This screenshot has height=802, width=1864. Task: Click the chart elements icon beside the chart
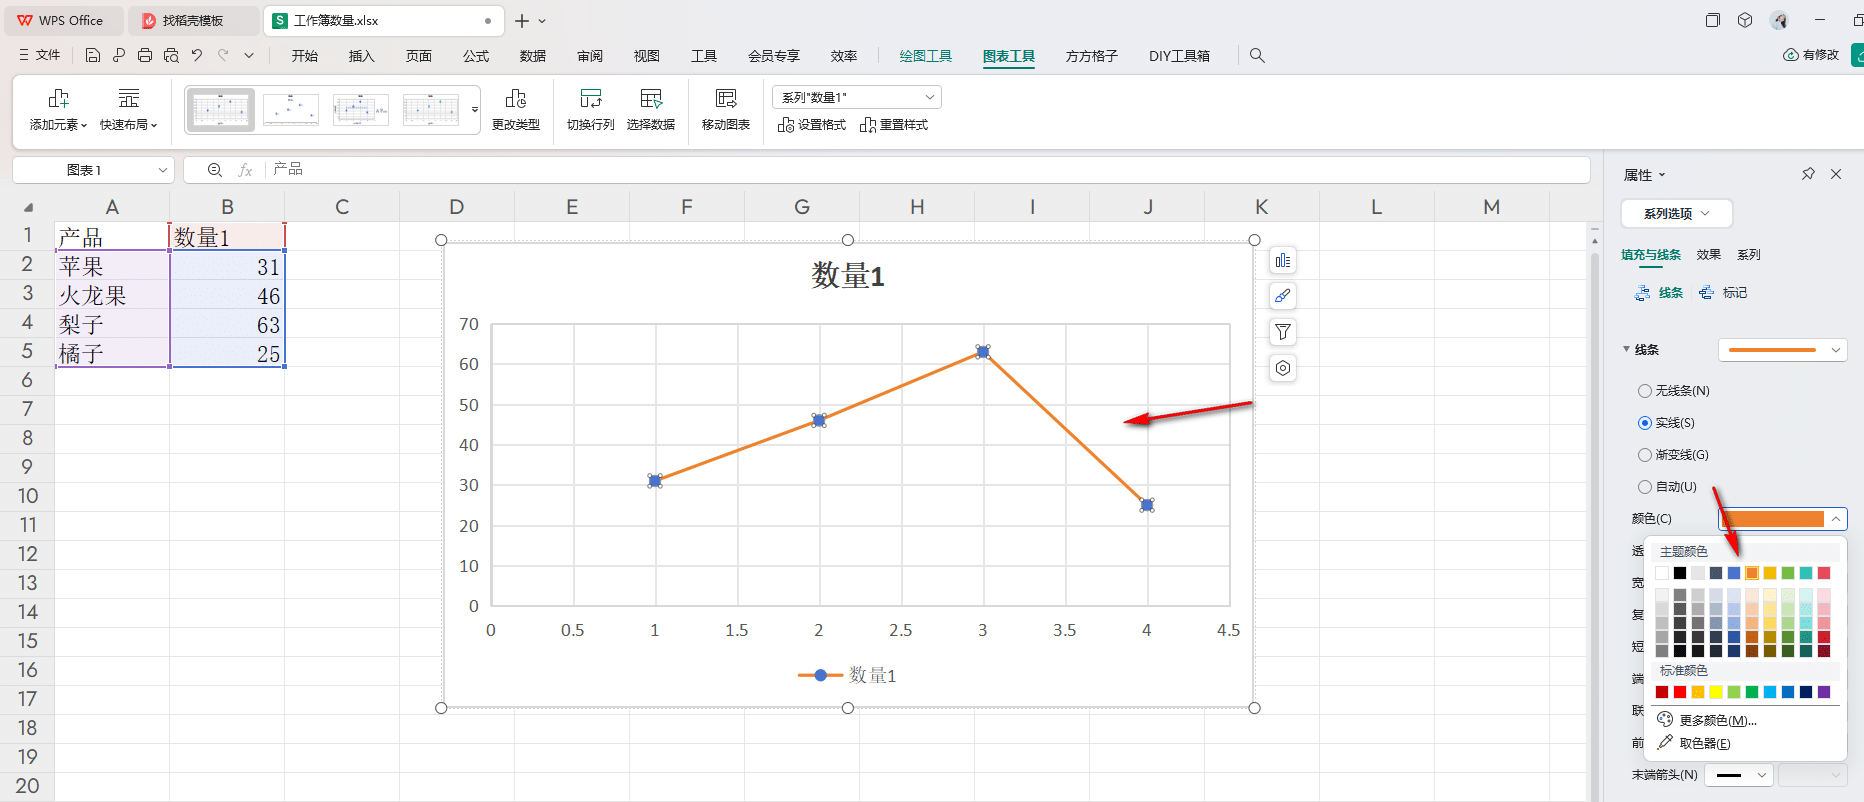[1283, 261]
